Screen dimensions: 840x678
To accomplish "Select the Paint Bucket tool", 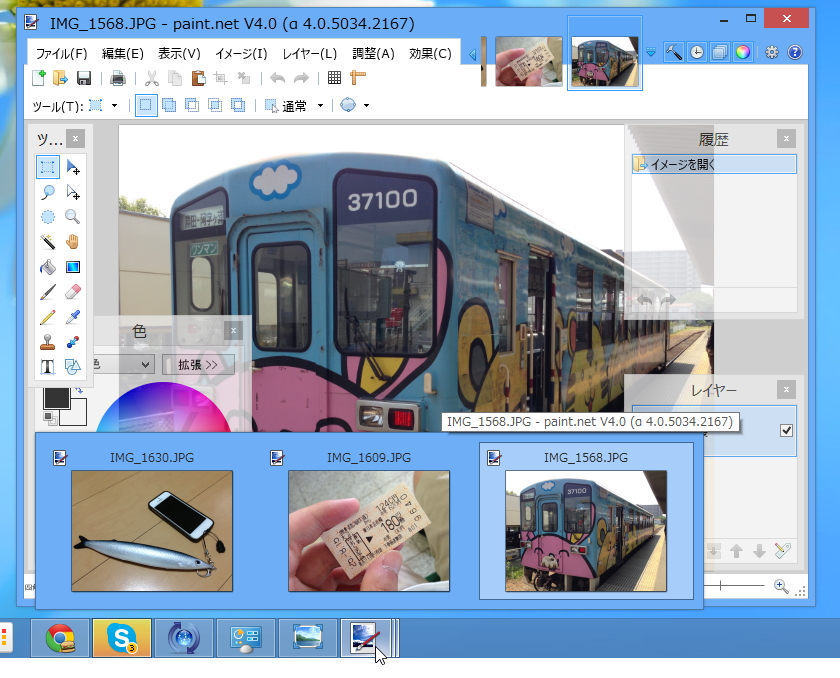I will (48, 267).
